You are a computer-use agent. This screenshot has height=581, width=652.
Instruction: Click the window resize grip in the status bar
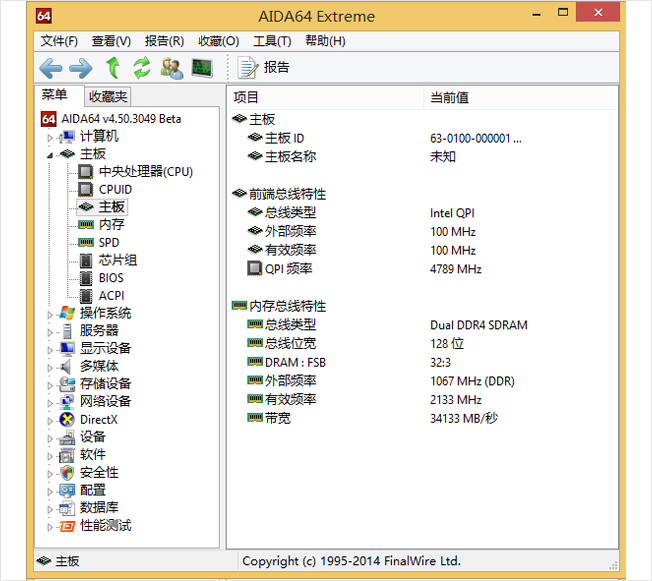tap(613, 565)
